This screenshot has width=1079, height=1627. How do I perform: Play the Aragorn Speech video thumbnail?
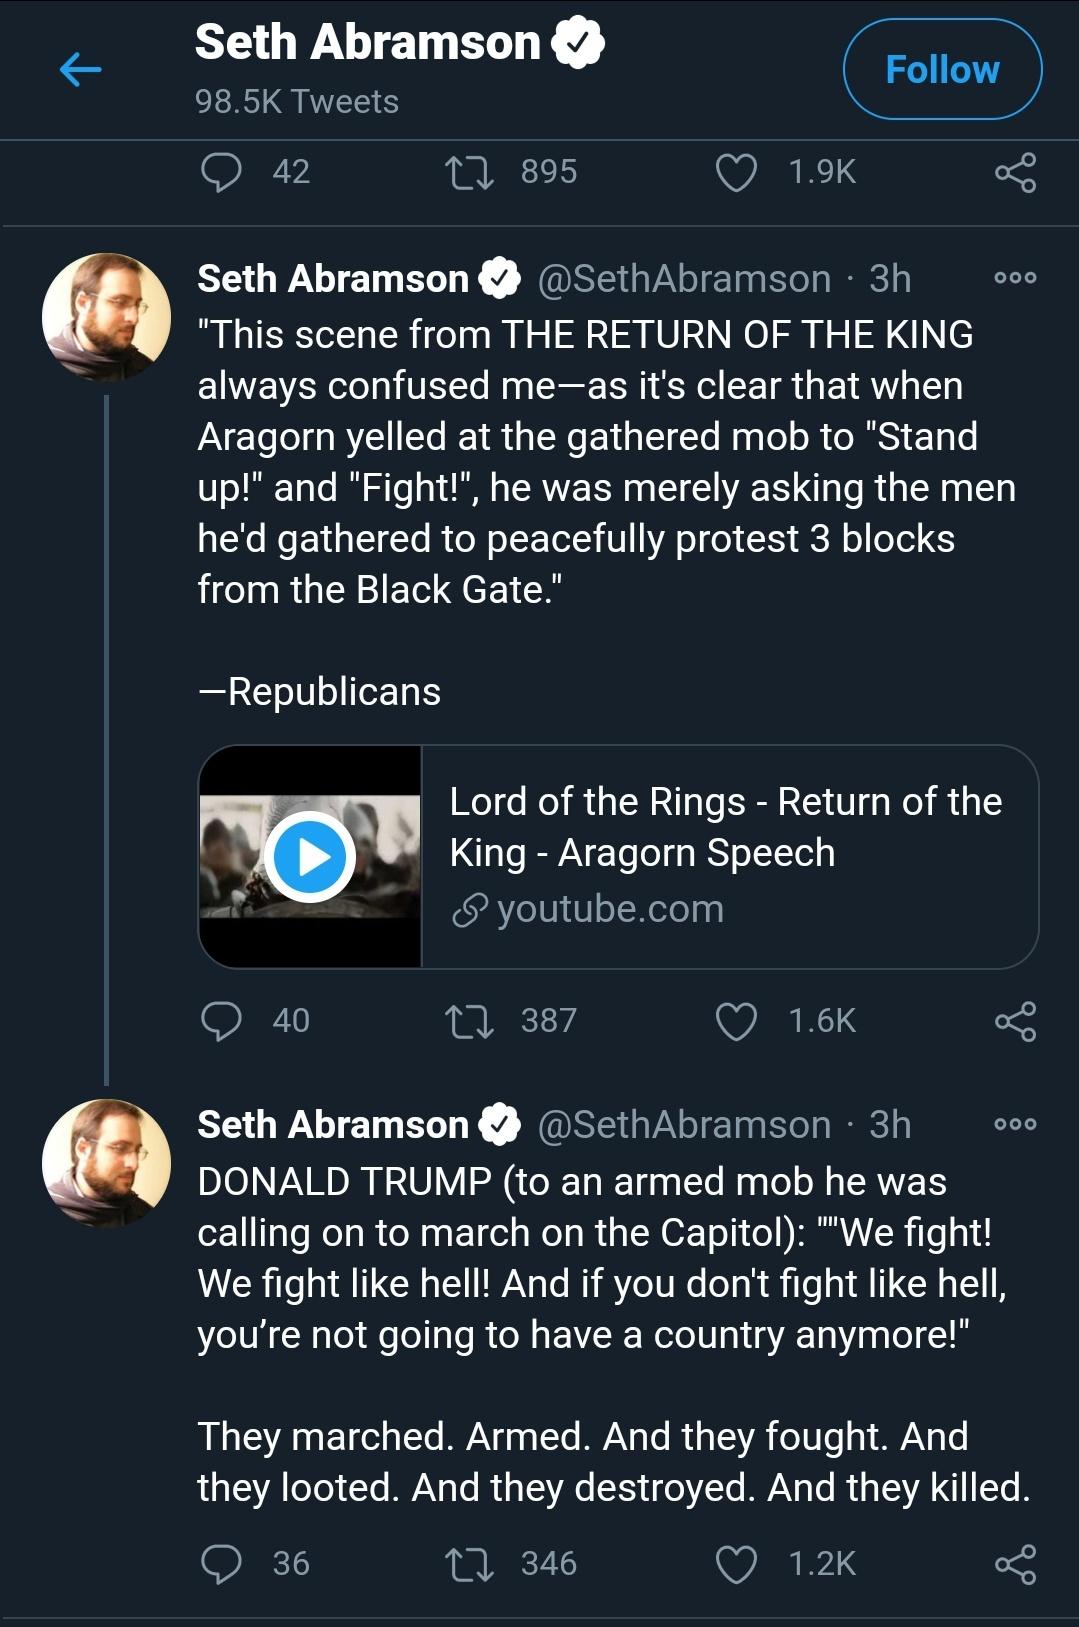310,857
